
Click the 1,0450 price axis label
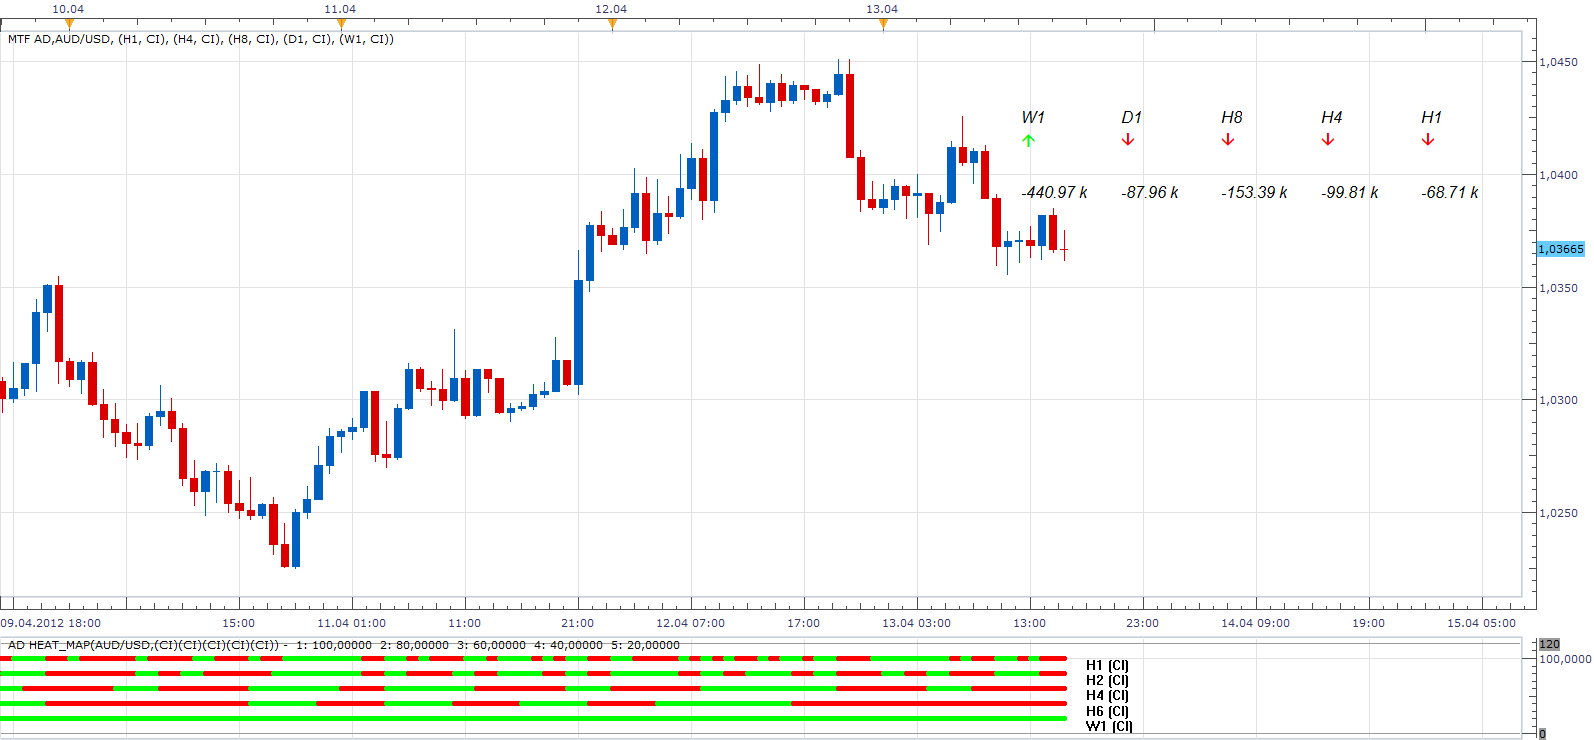point(1558,62)
